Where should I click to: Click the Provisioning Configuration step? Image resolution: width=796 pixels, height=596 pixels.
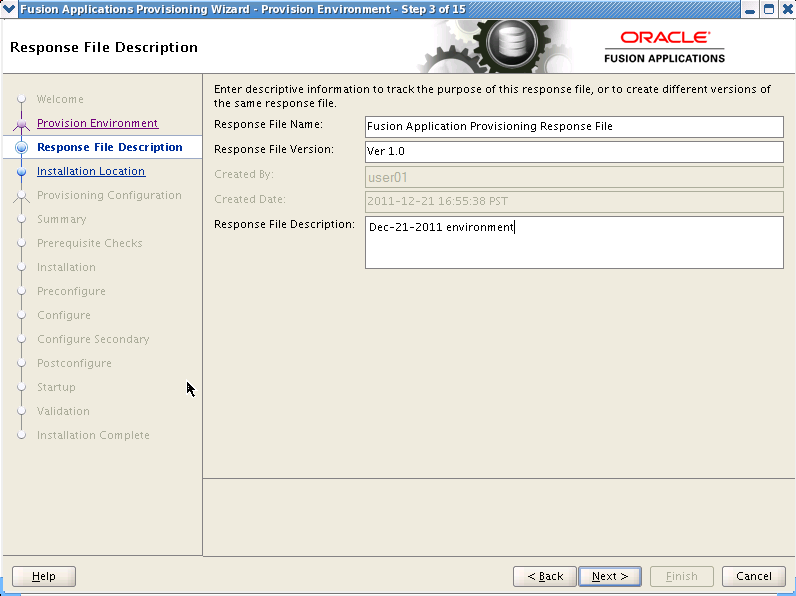(109, 195)
